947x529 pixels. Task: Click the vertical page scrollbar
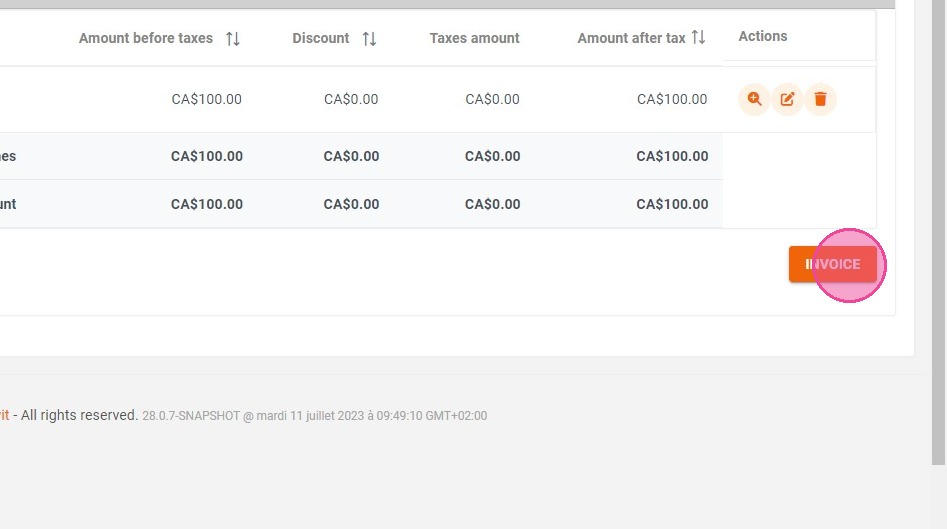939,232
